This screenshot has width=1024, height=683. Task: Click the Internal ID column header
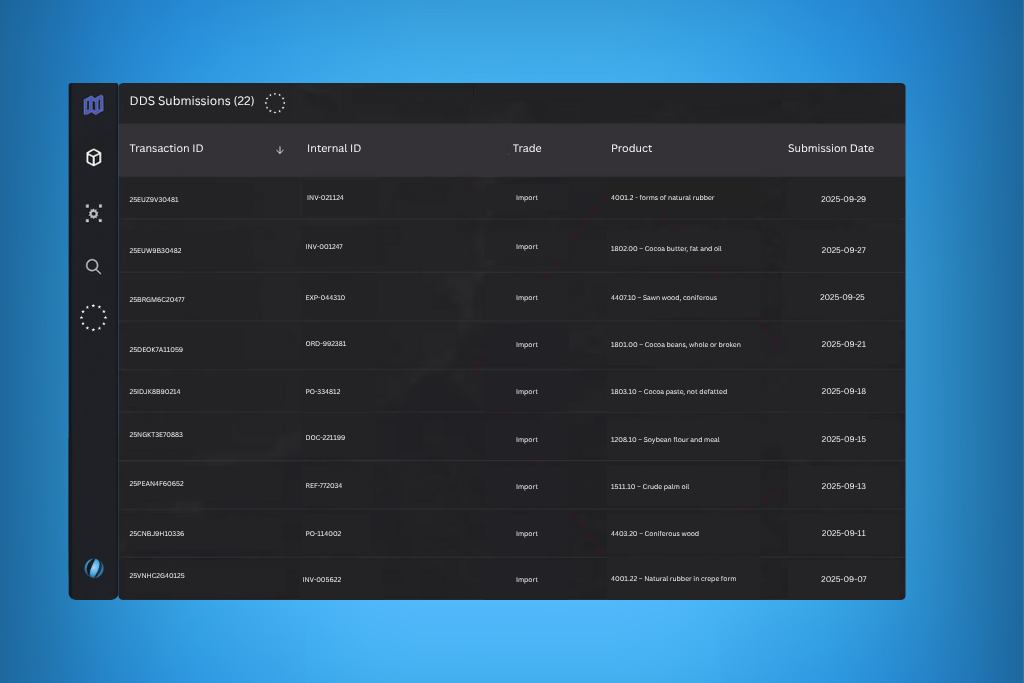click(x=334, y=148)
